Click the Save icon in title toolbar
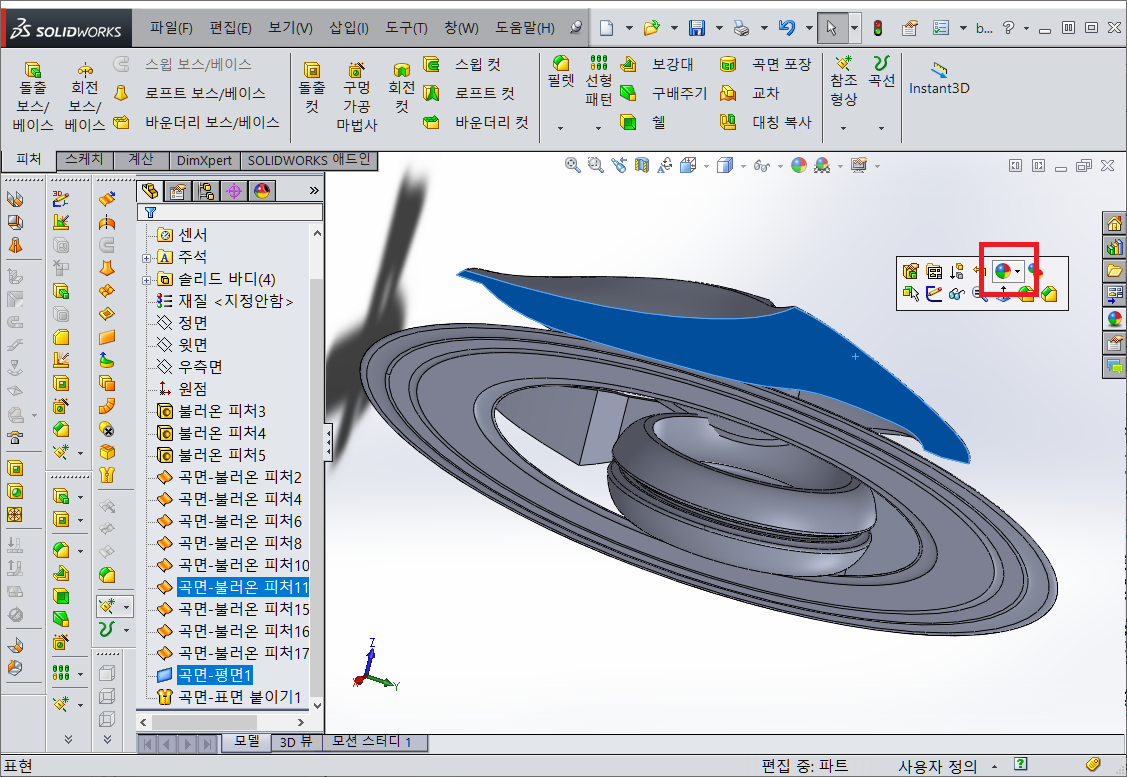The image size is (1127, 777). click(696, 28)
